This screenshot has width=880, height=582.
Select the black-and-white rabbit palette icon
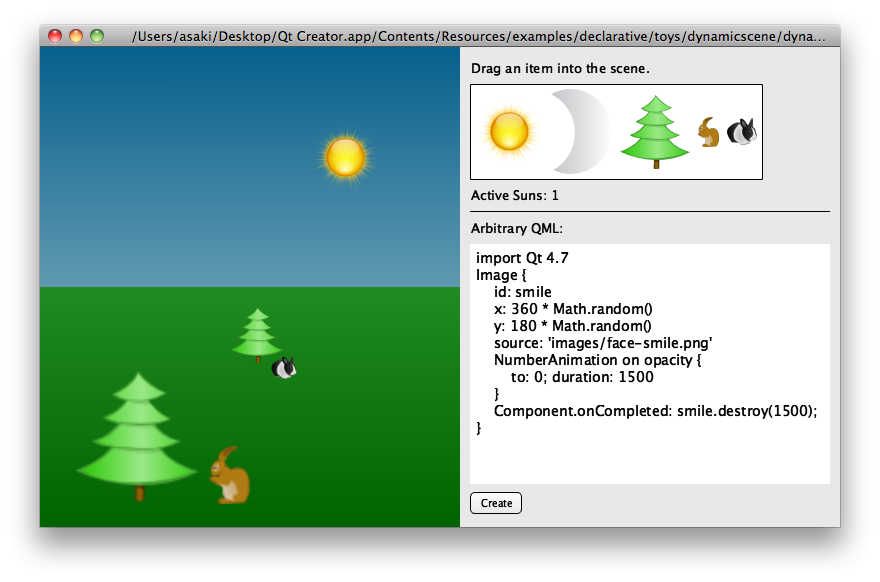(x=741, y=132)
